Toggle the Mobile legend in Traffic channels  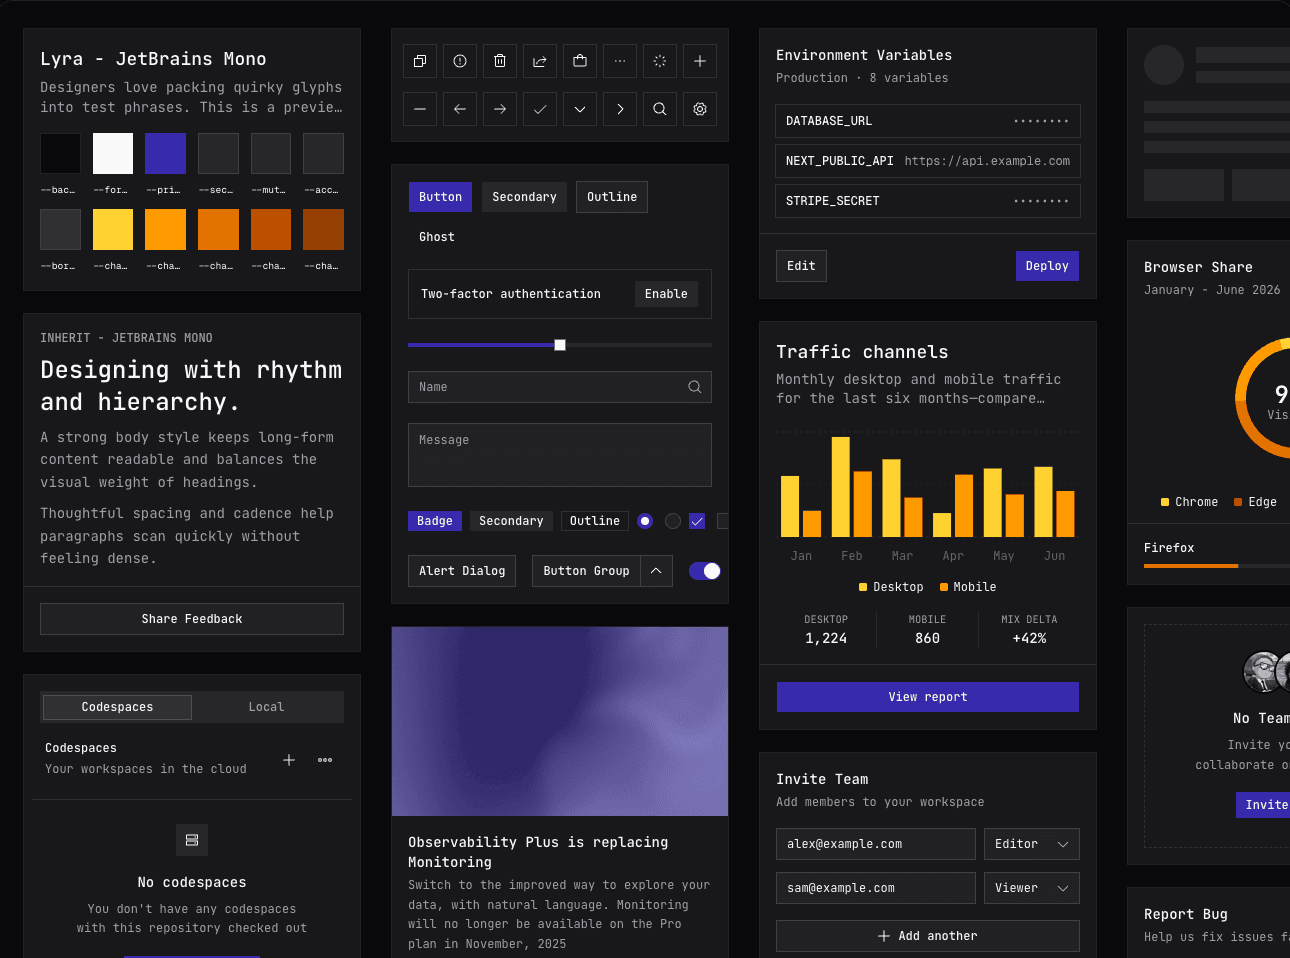click(x=968, y=587)
